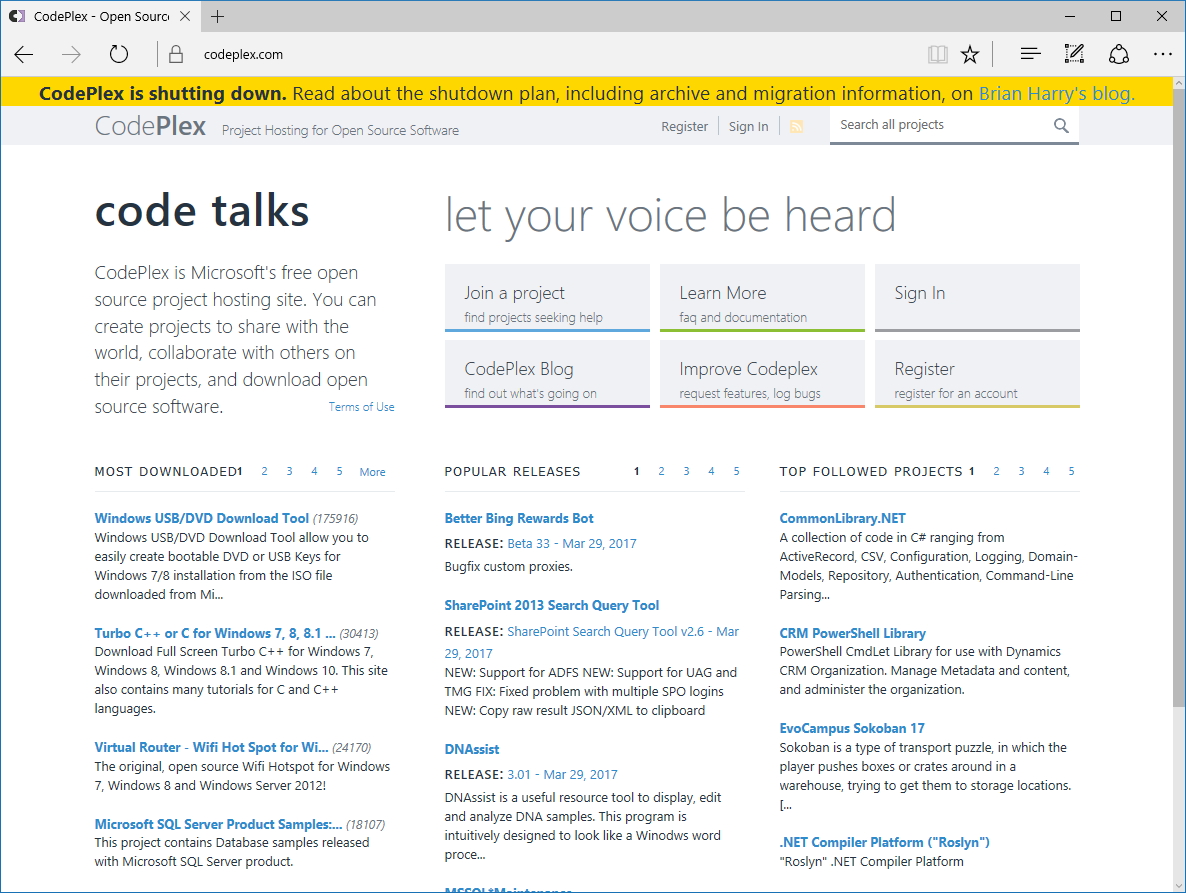Open the Hub three-lines icon
The image size is (1186, 893).
click(x=1030, y=54)
